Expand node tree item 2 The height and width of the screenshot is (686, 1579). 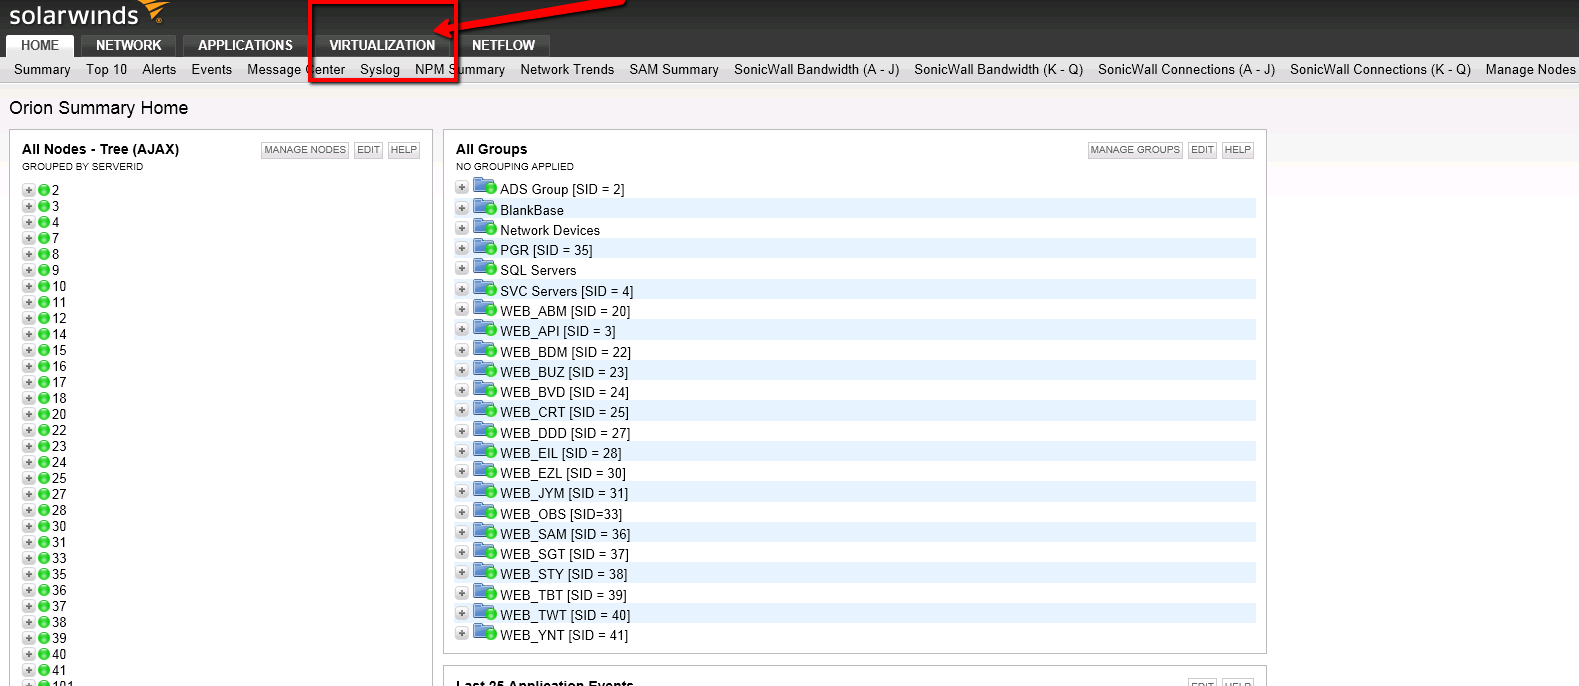pyautogui.click(x=29, y=190)
